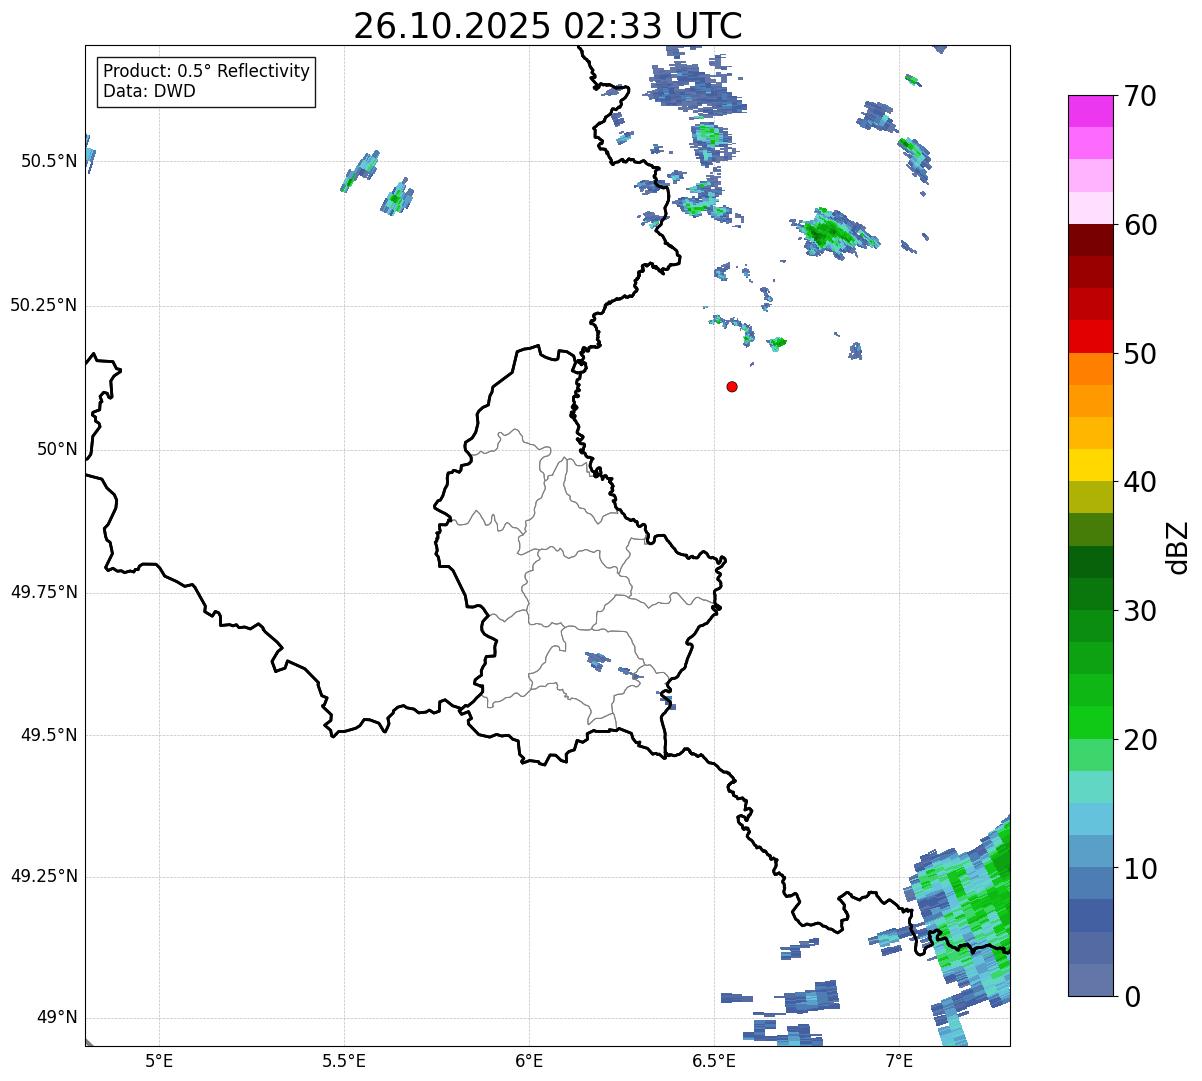The height and width of the screenshot is (1081, 1202).
Task: Click the 50°N latitude label
Action: click(56, 449)
